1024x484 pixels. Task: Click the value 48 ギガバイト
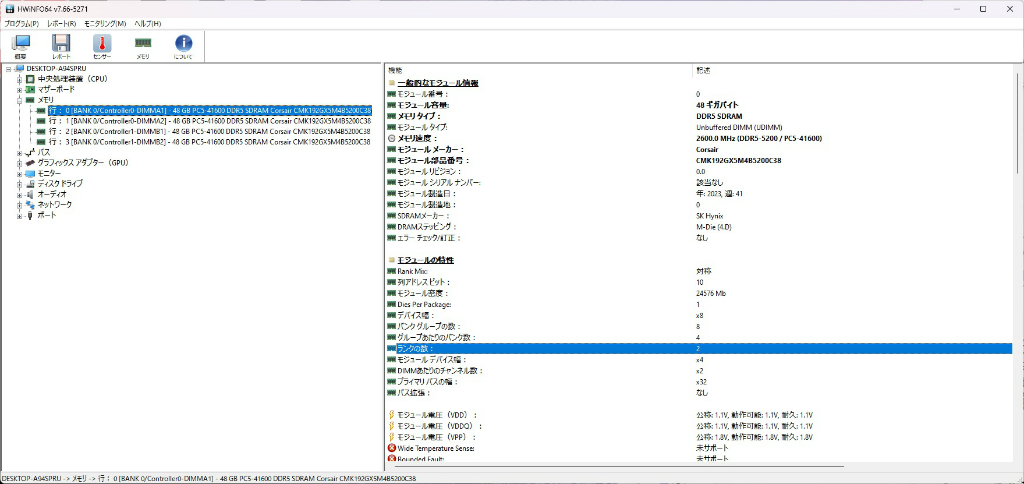(717, 105)
